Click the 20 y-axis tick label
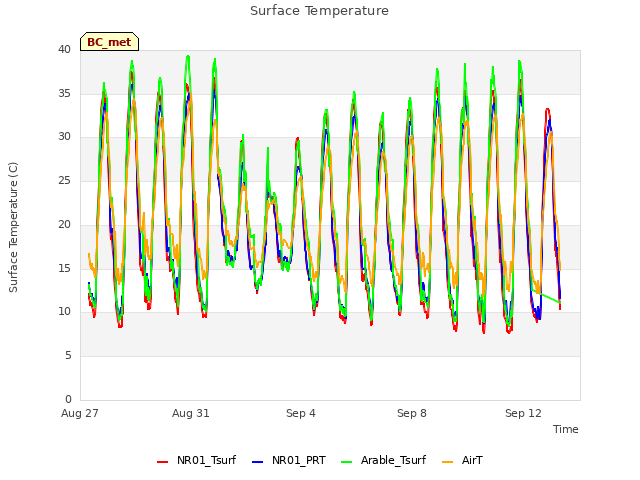This screenshot has height=480, width=640. [64, 224]
